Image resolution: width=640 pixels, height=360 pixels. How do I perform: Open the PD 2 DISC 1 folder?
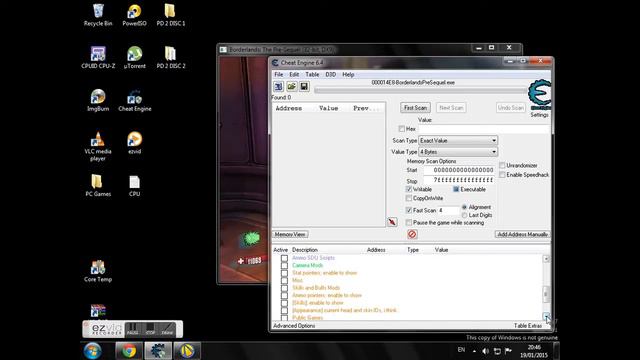coord(171,15)
